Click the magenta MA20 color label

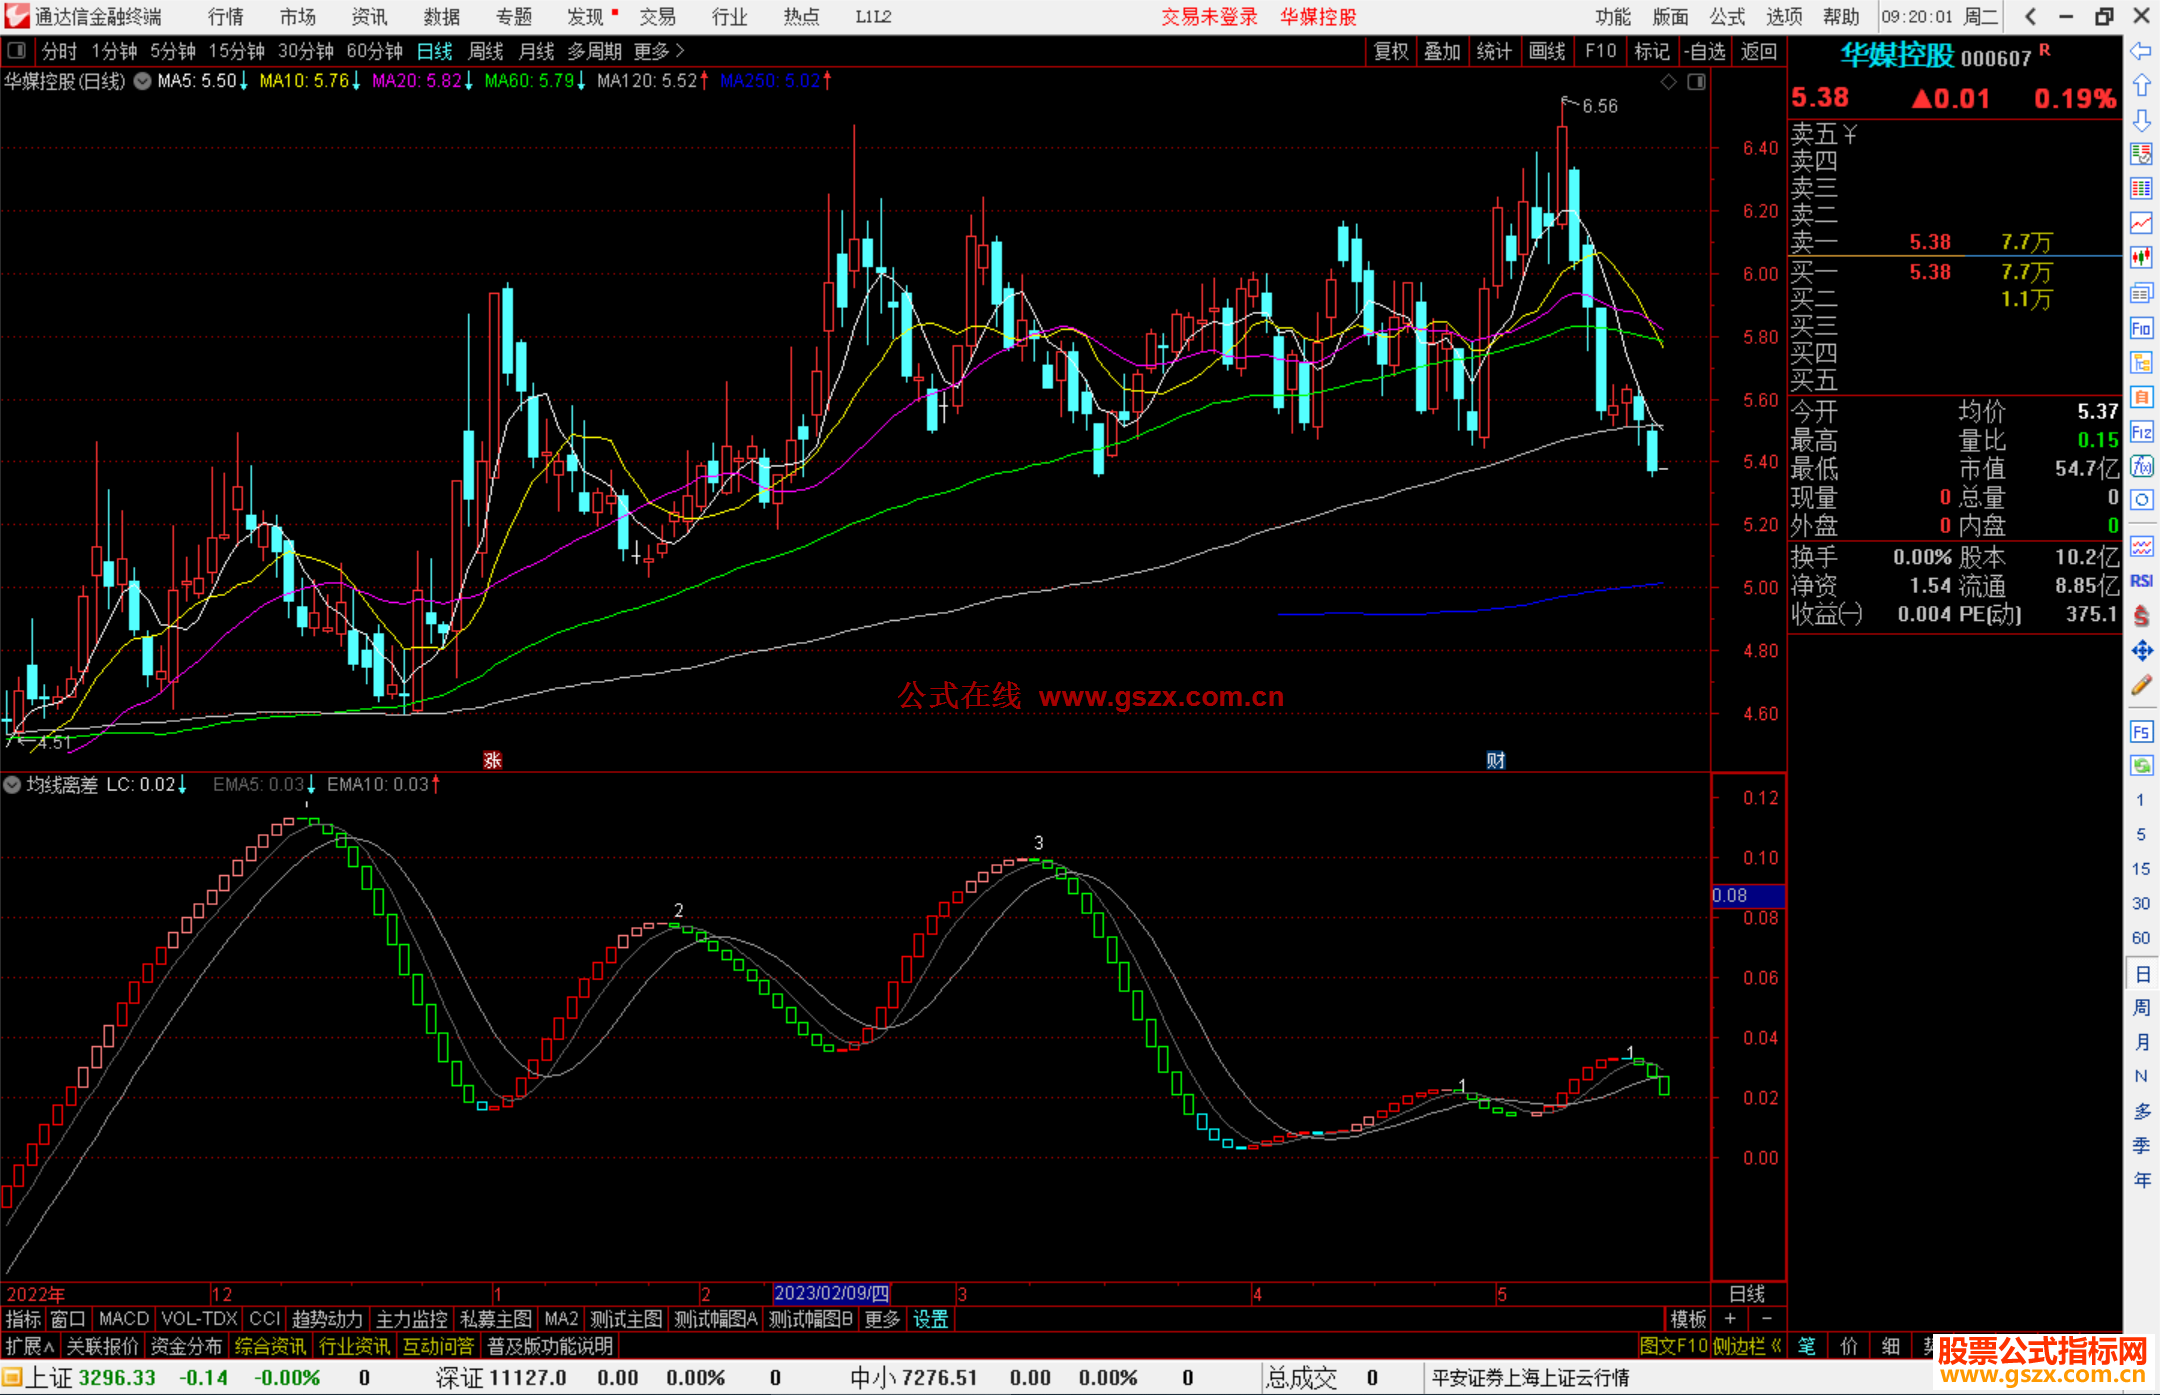pyautogui.click(x=416, y=81)
